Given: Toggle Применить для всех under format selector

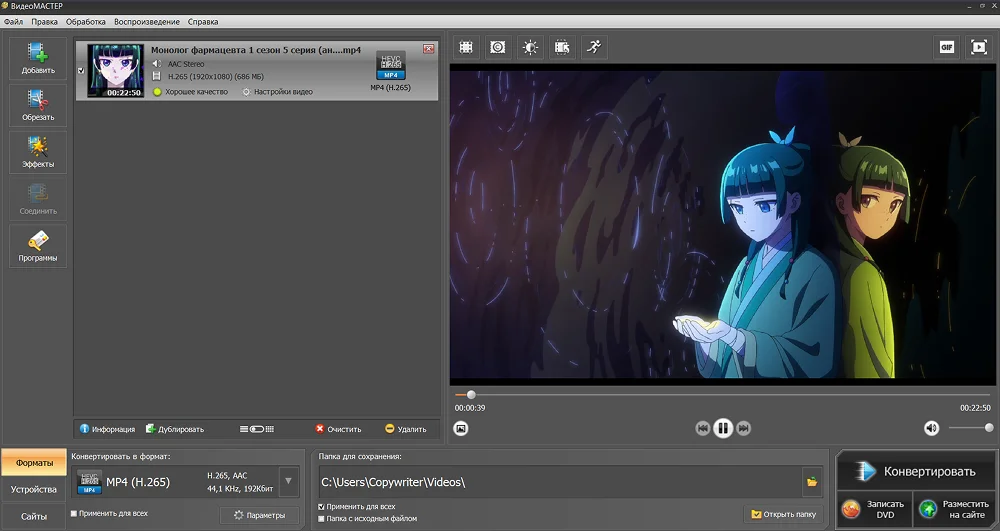Looking at the screenshot, I should pyautogui.click(x=74, y=514).
